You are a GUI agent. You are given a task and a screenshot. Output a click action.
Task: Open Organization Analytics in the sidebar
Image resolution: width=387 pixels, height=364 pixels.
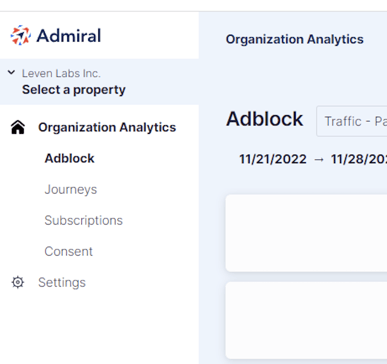(107, 127)
